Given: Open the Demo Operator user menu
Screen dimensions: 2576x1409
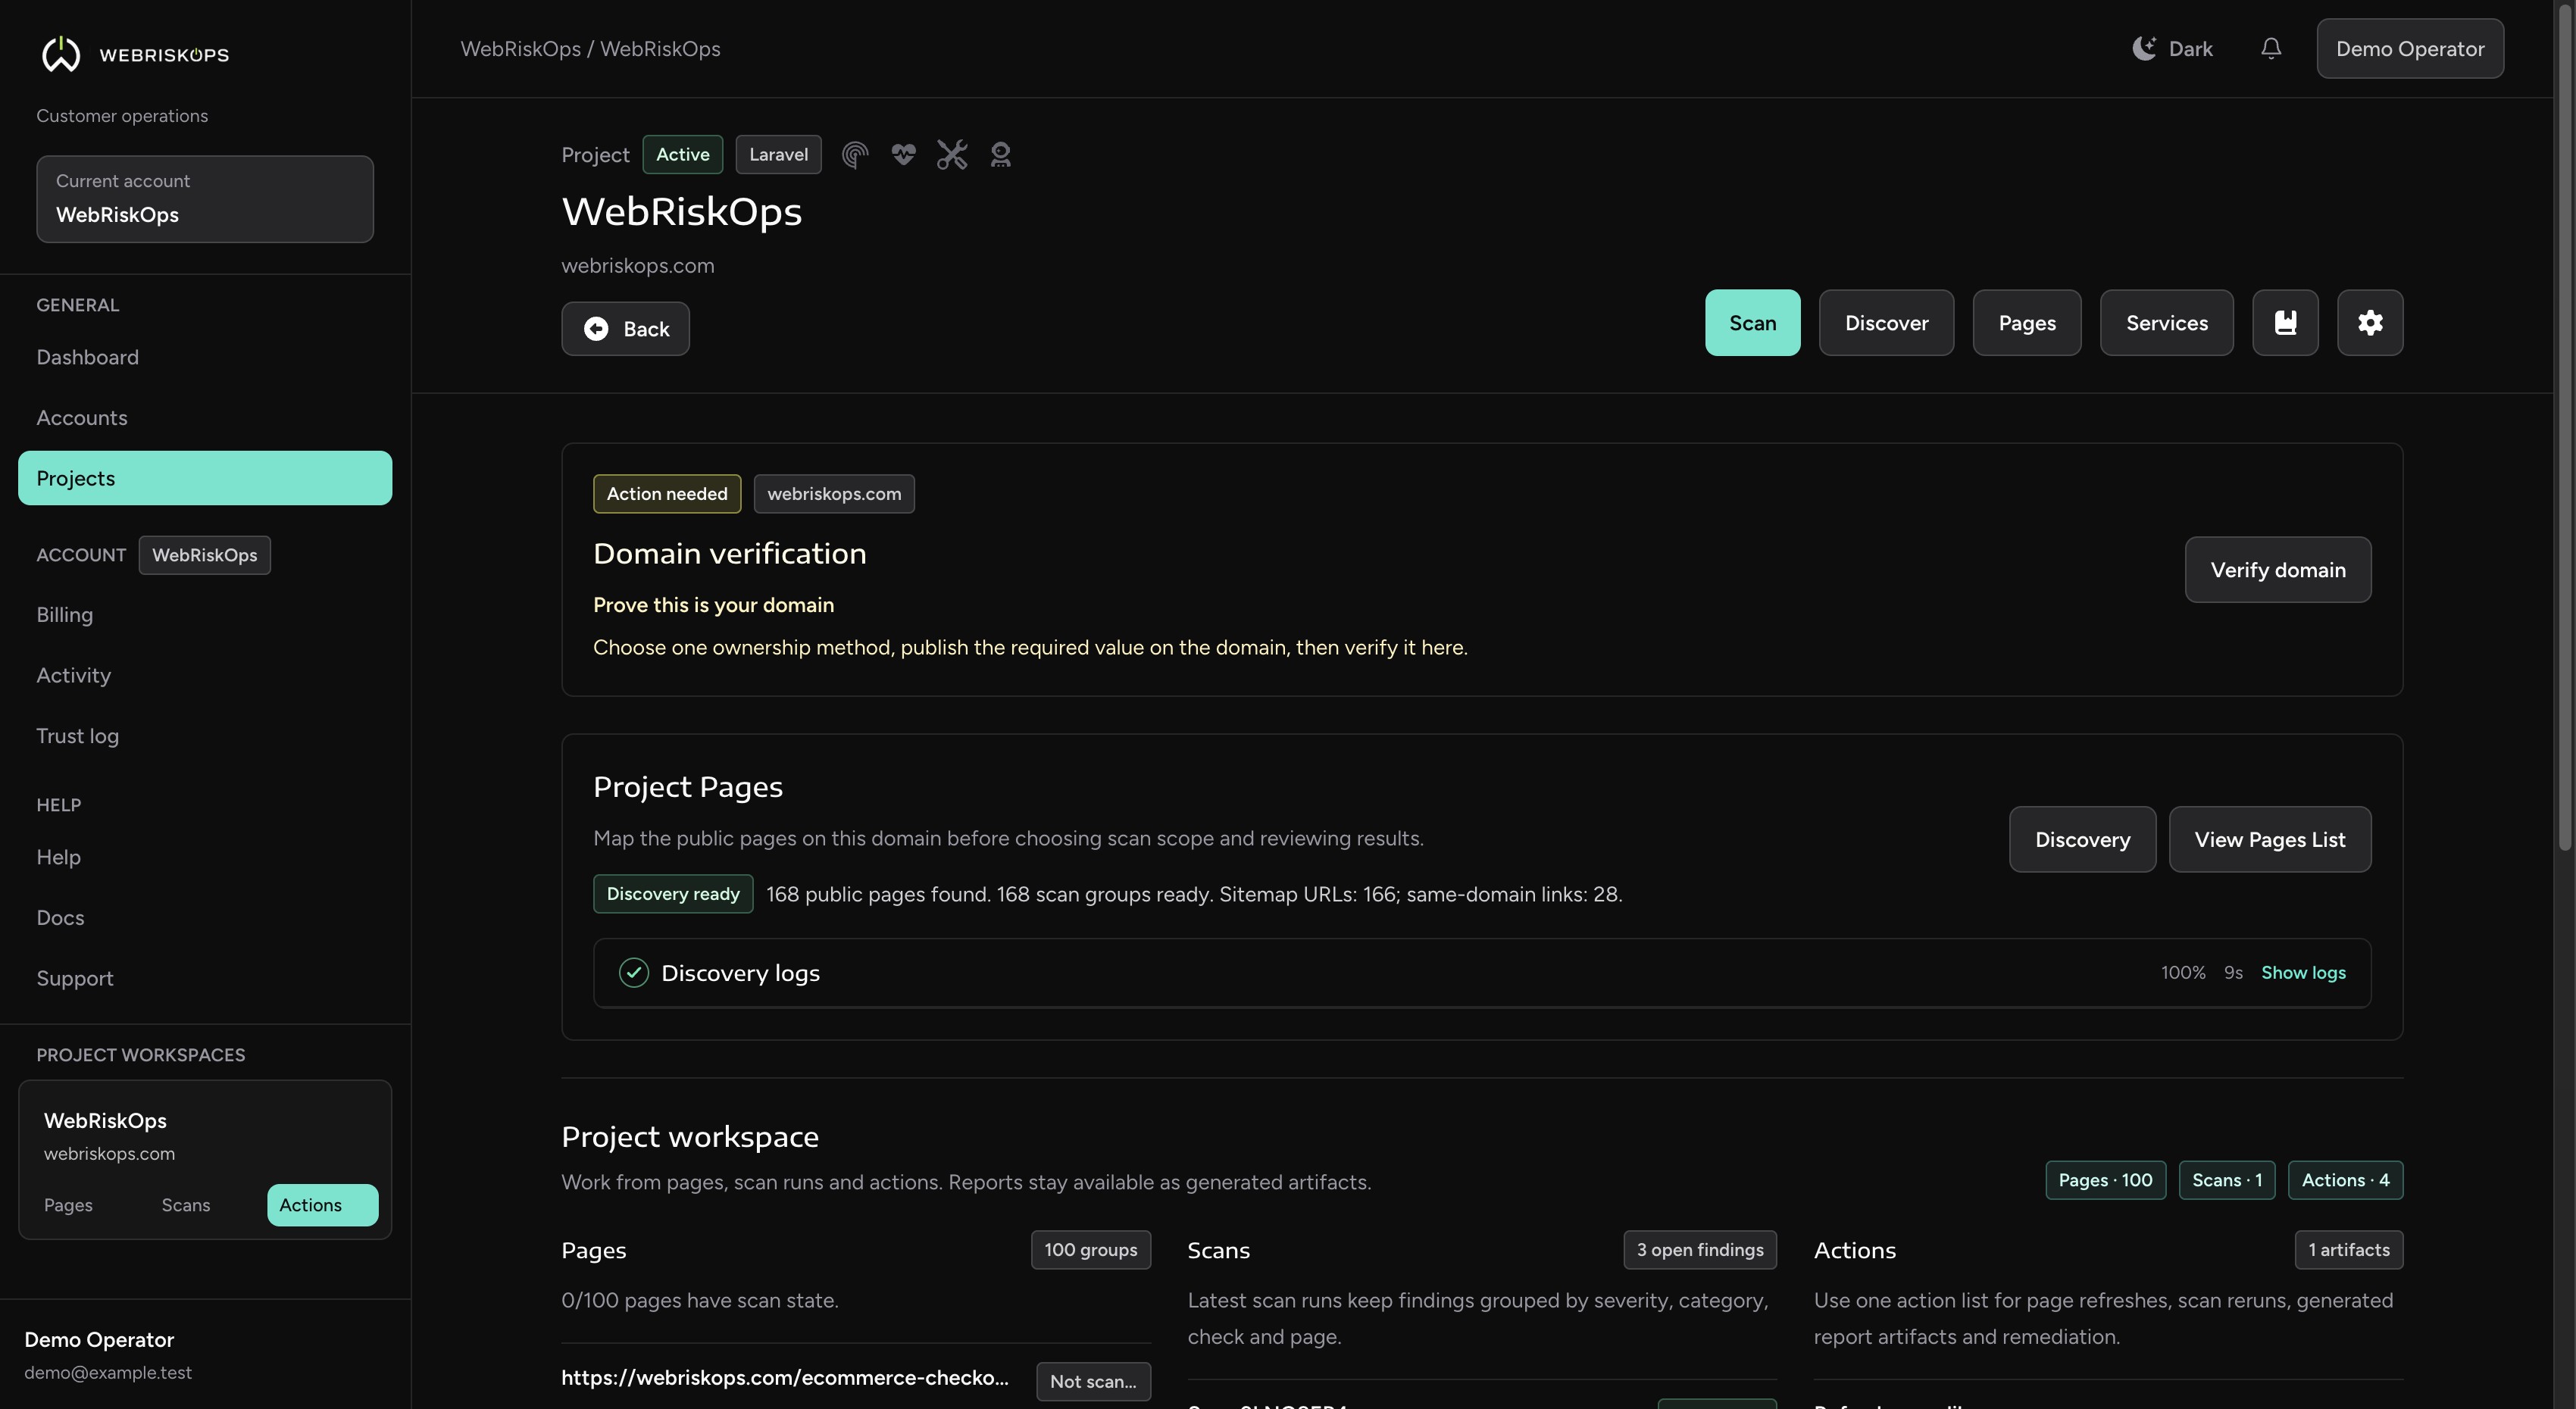Looking at the screenshot, I should pyautogui.click(x=2410, y=48).
